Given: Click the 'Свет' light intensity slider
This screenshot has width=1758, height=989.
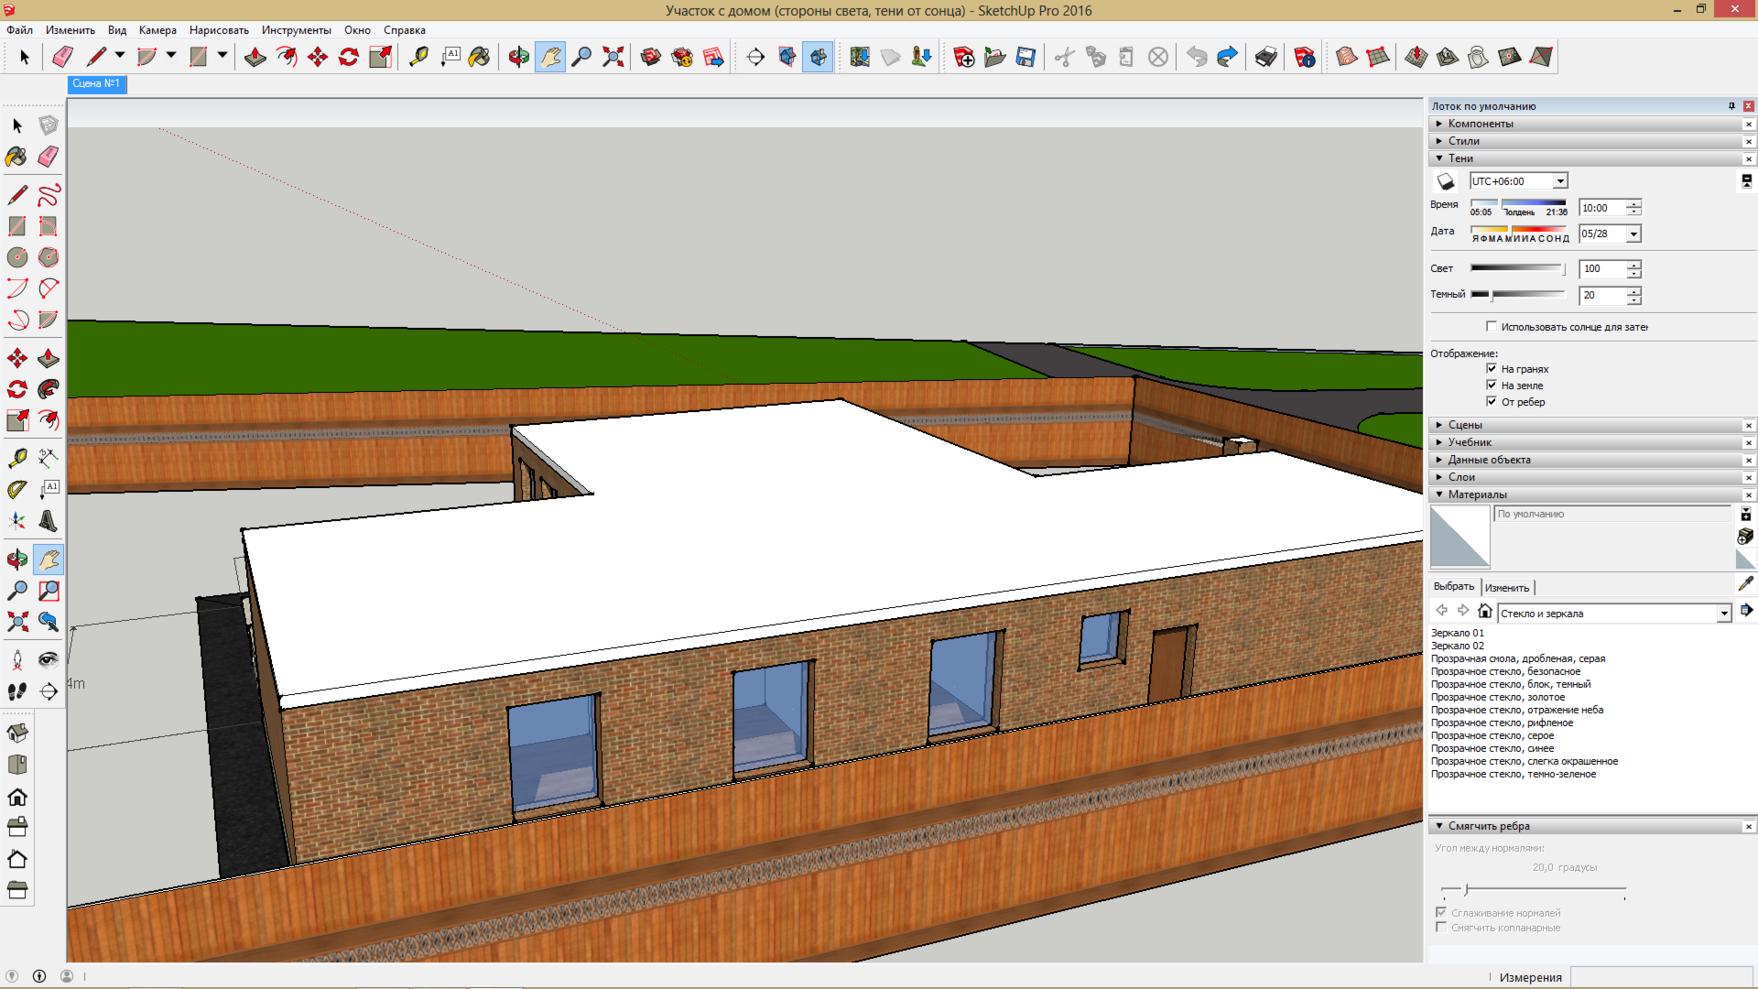Looking at the screenshot, I should pos(1517,269).
